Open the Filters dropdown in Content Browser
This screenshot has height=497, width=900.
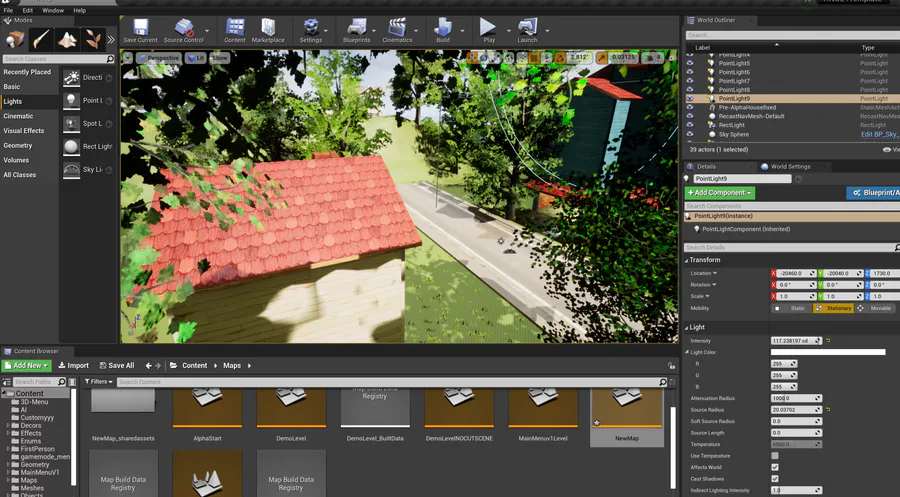(99, 382)
